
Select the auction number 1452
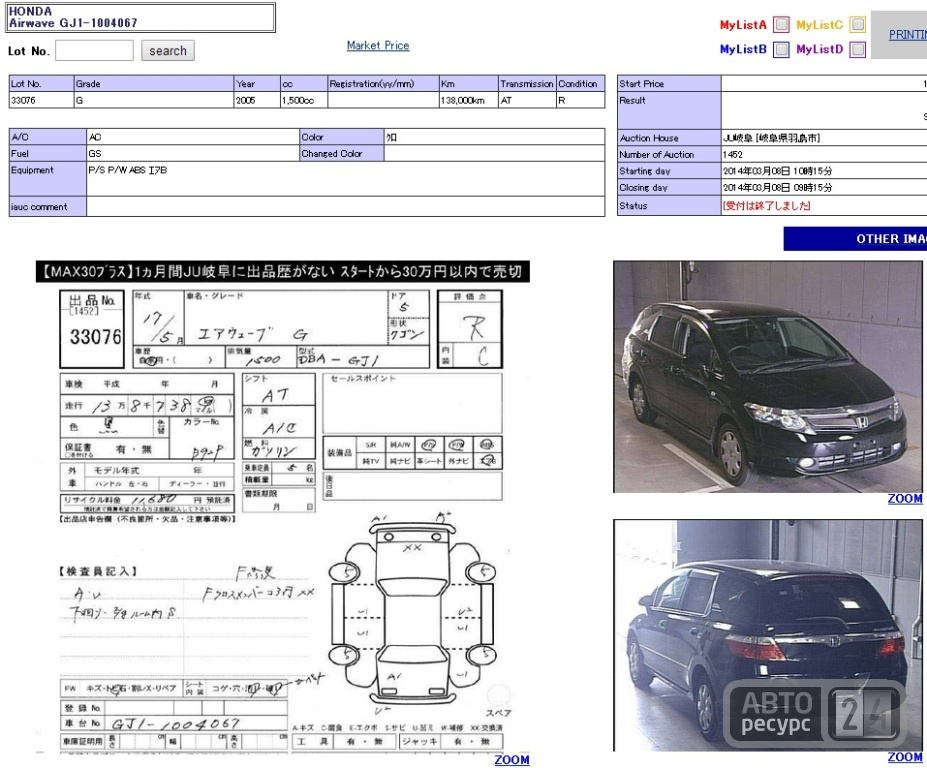point(732,154)
